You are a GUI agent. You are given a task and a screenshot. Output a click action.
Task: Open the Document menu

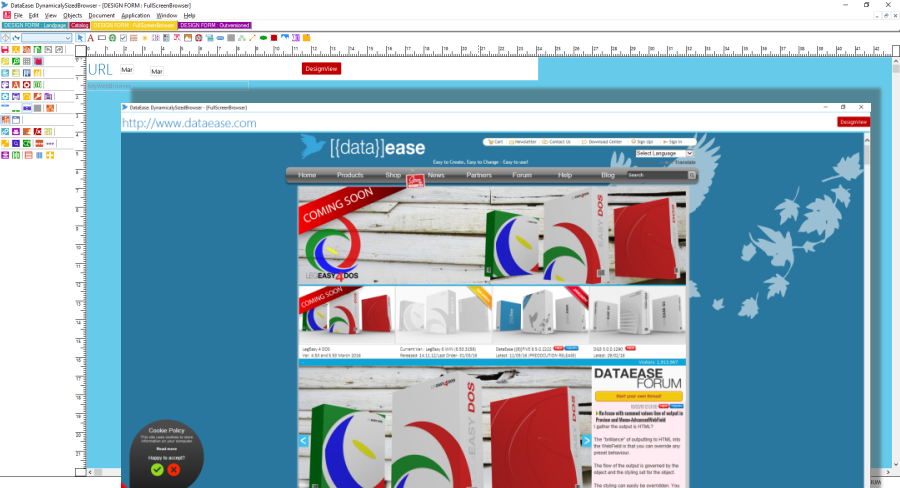[x=102, y=16]
